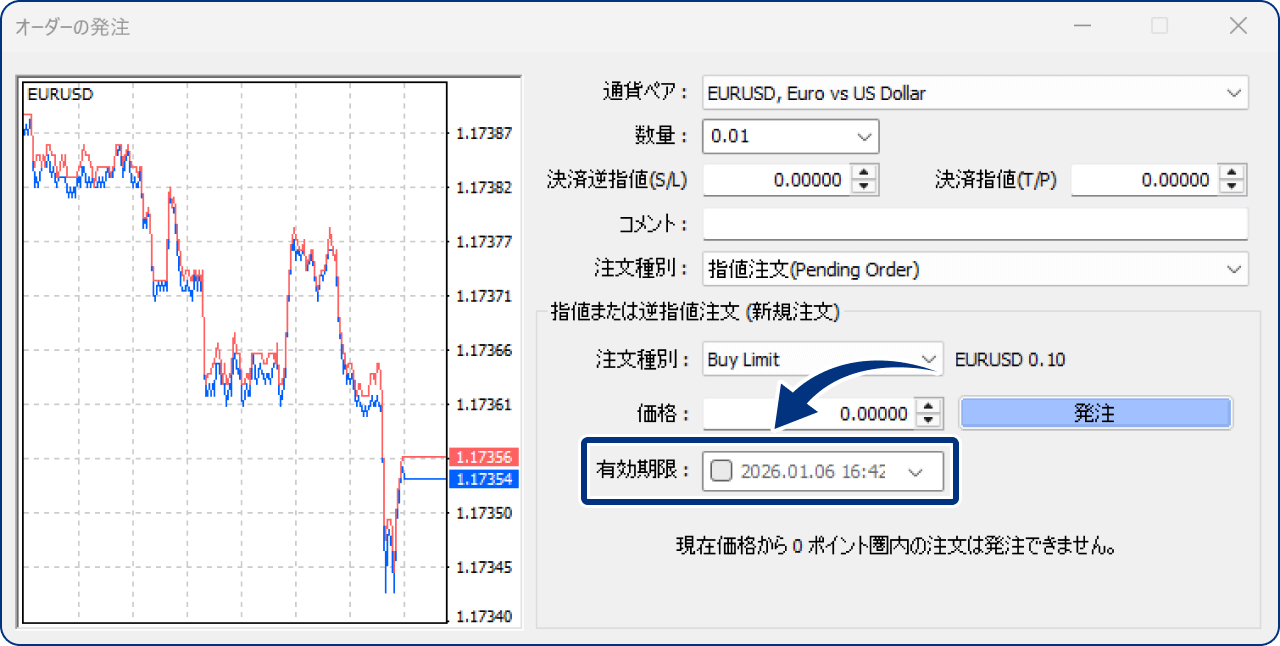
Task: Increase the 決済逆指値(S/L) value
Action: [865, 174]
